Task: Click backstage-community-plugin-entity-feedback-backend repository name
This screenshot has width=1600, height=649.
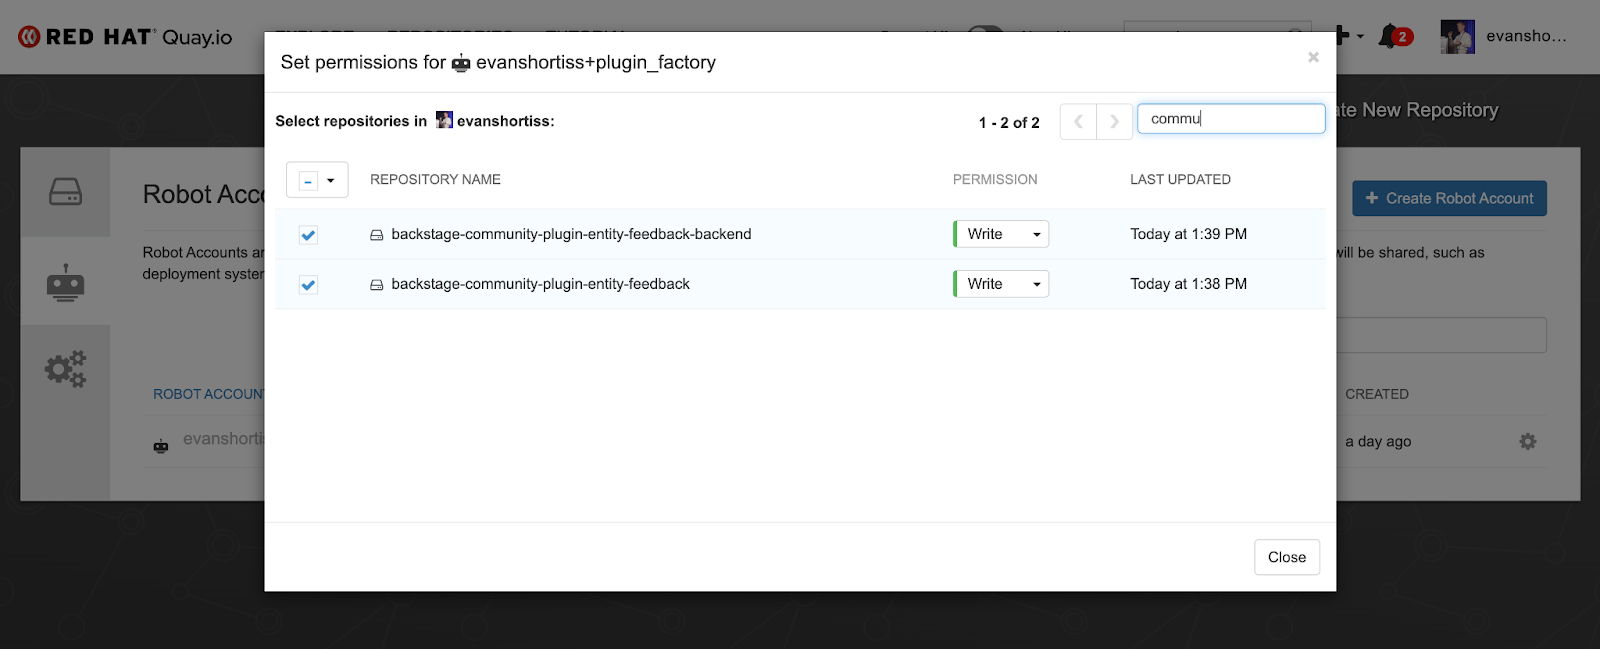Action: pyautogui.click(x=571, y=234)
